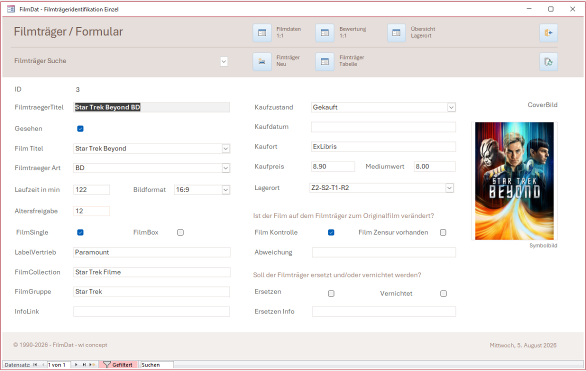Click the document refresh icon below the exit icon
Viewport: 586px width, 371px height.
click(548, 62)
